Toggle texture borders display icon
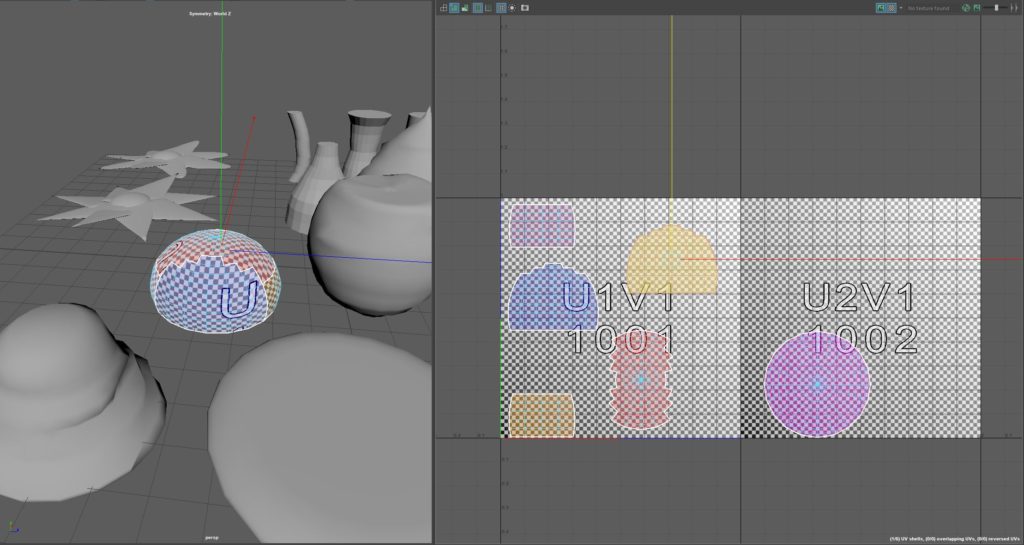Viewport: 1024px width, 545px height. click(x=477, y=7)
